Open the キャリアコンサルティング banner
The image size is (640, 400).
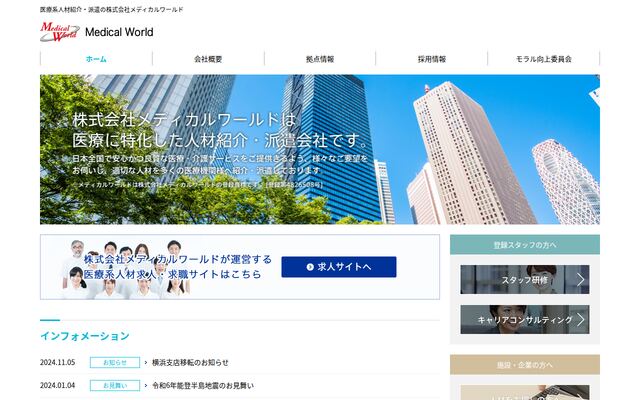pyautogui.click(x=524, y=320)
